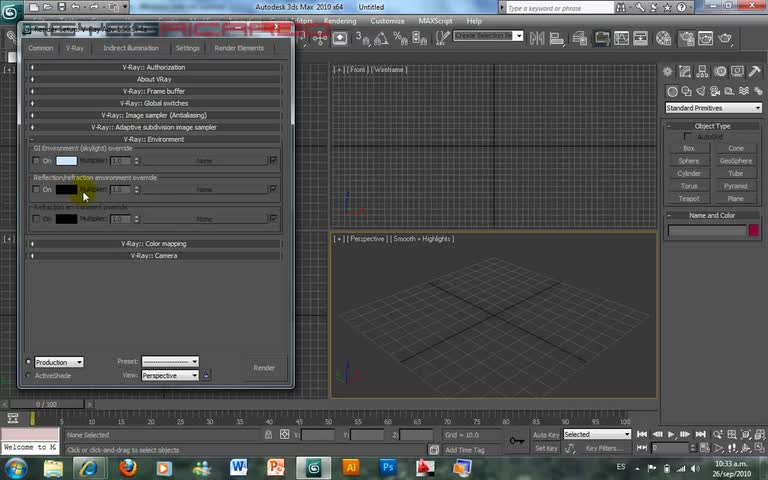This screenshot has width=768, height=480.
Task: Click the Teapot object type button
Action: coord(689,199)
